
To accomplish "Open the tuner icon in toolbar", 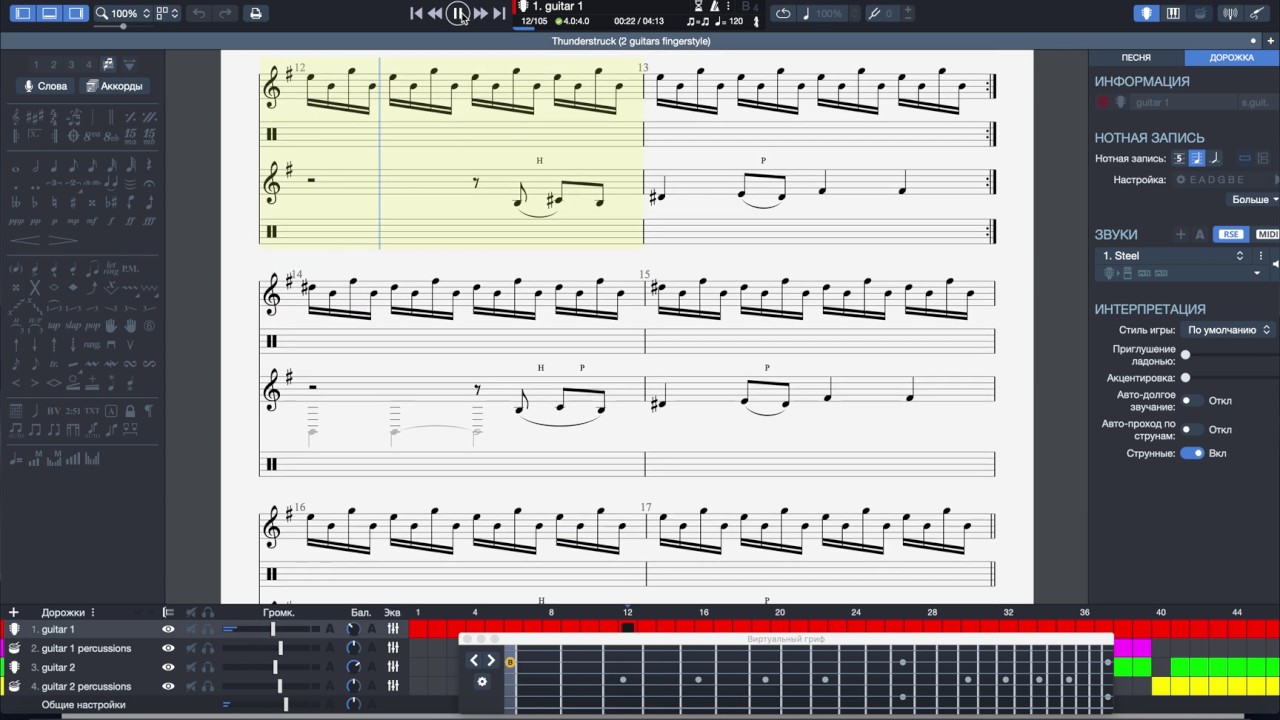I will (1229, 13).
